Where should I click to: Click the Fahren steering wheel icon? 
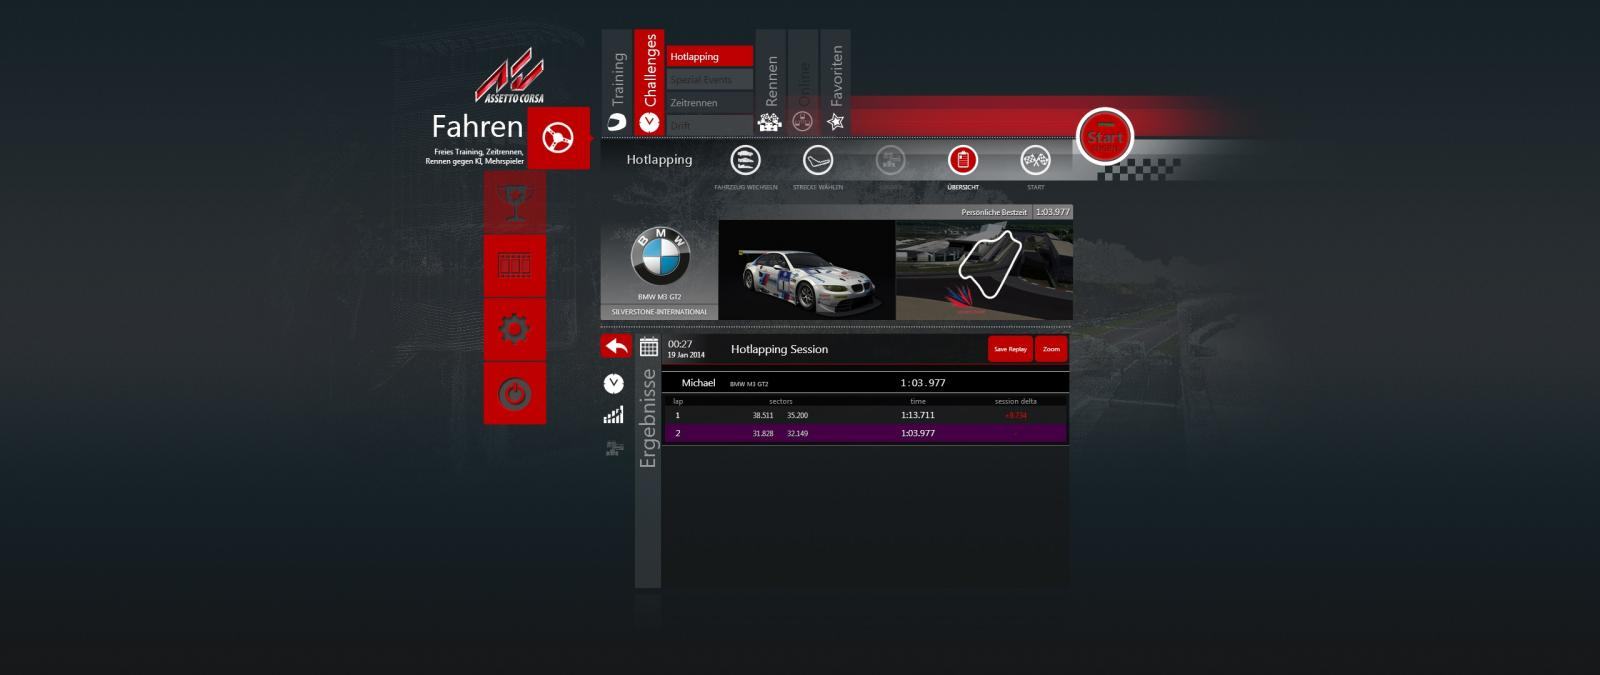pyautogui.click(x=558, y=138)
